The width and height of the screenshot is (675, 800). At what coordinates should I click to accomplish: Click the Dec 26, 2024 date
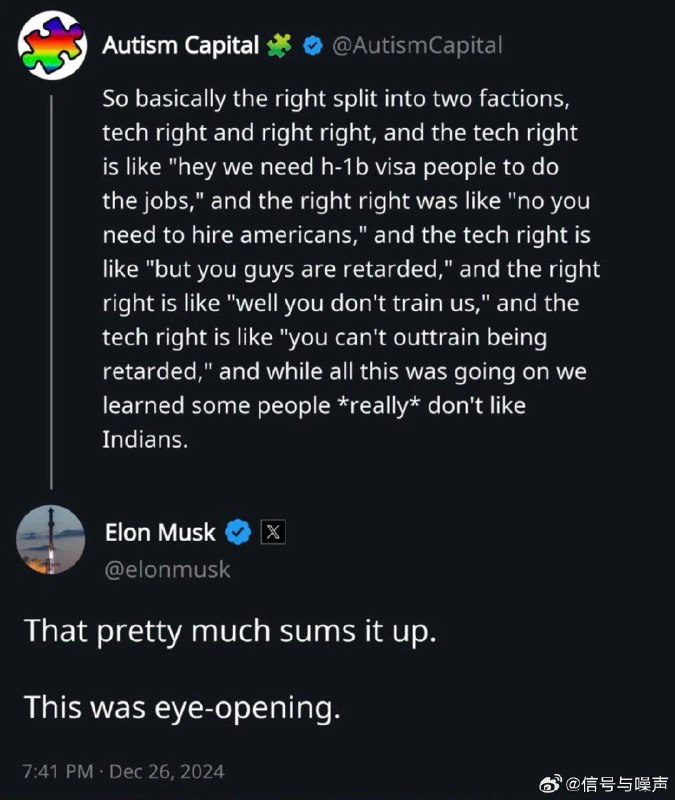(x=166, y=771)
